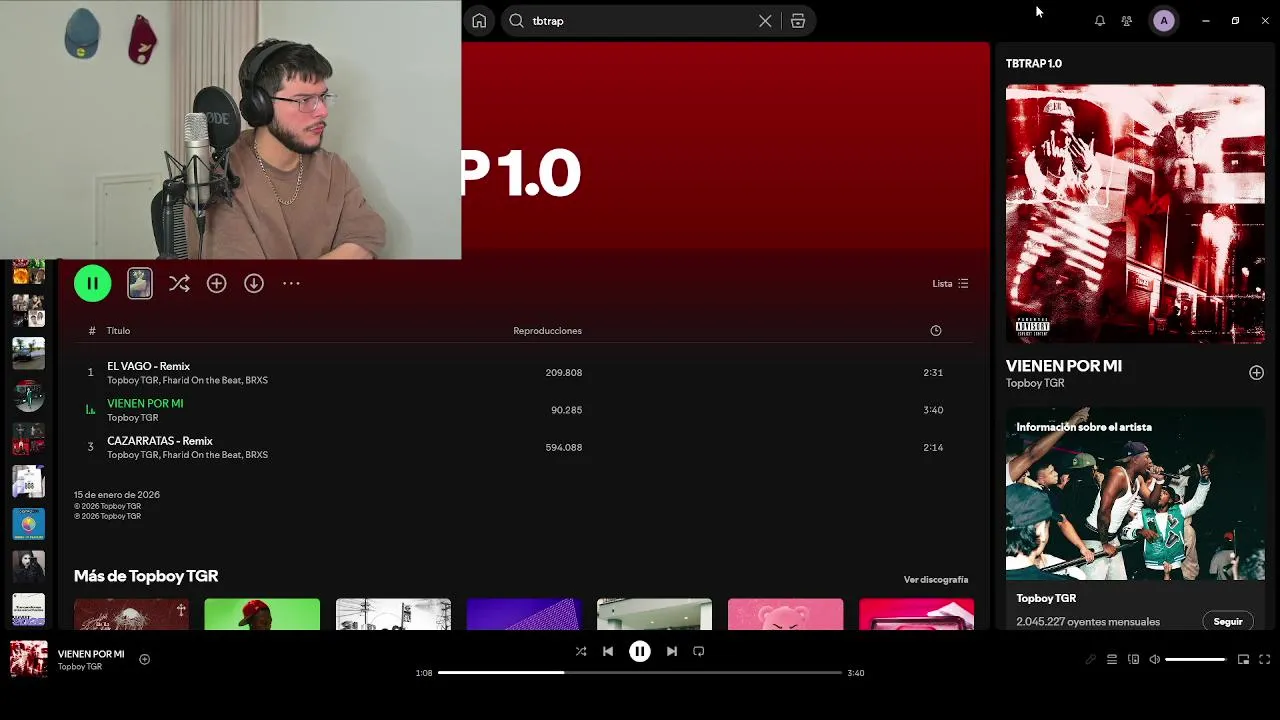
Task: Open the dark portrait cover in sidebar
Action: 29,567
